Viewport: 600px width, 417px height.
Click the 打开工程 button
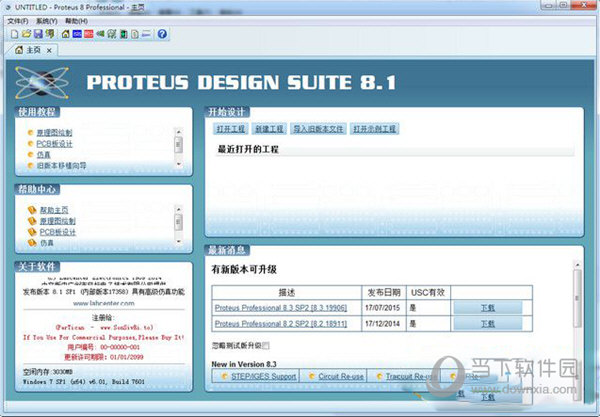tap(231, 129)
